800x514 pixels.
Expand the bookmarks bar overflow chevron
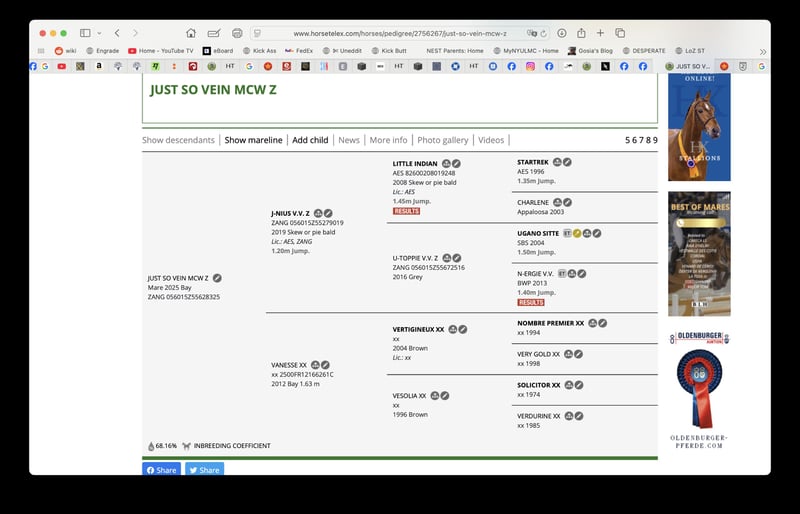point(763,51)
